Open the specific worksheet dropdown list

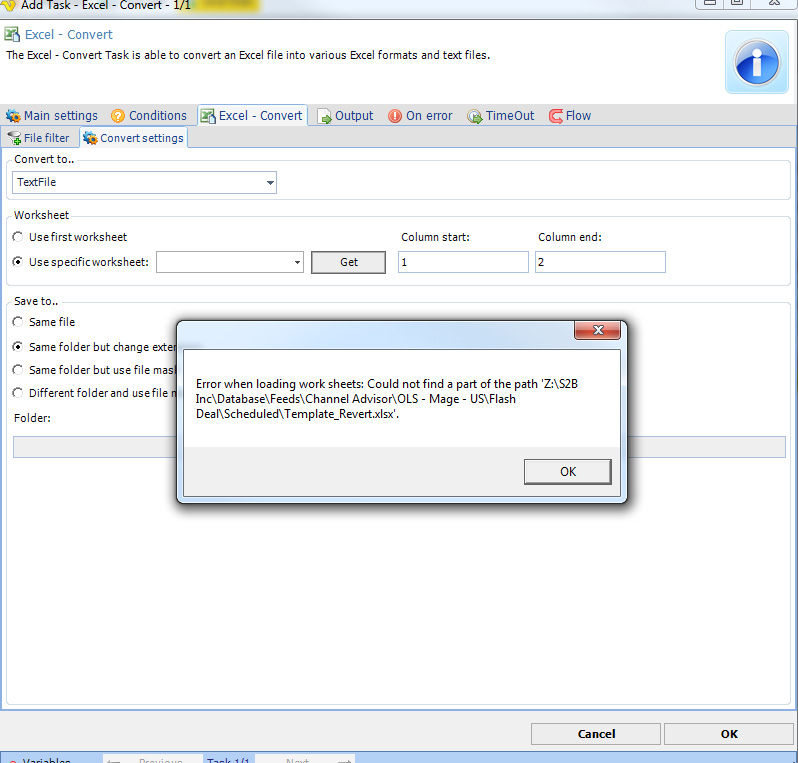point(297,262)
